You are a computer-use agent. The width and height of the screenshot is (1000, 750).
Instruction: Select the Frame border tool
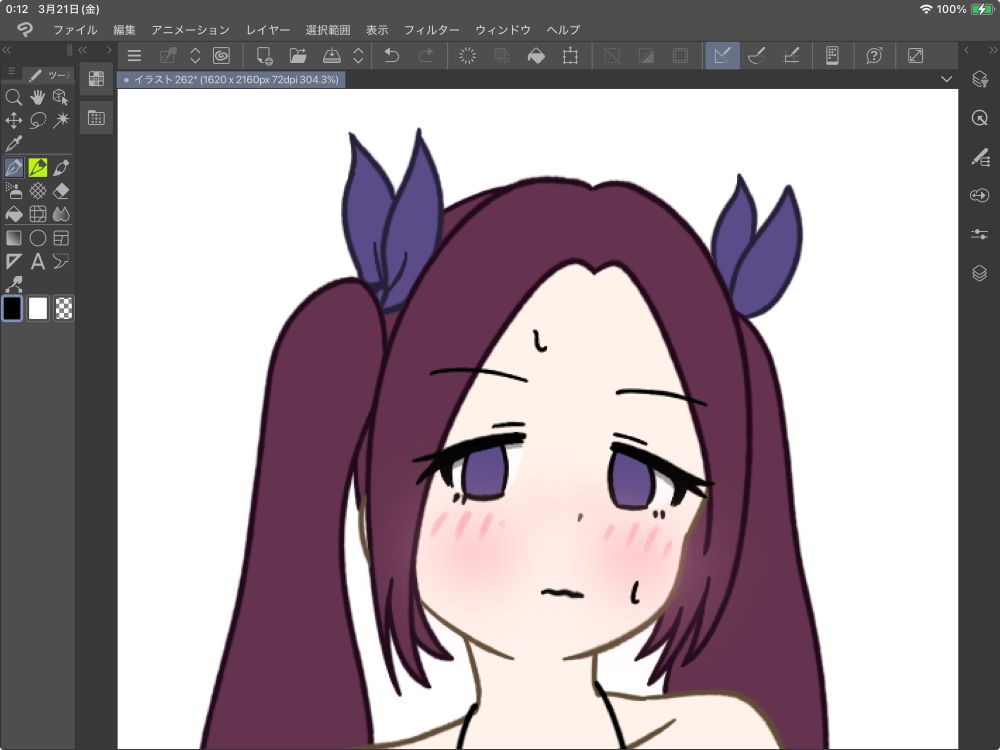[61, 238]
